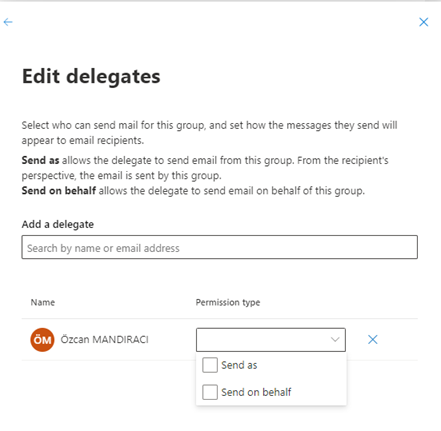This screenshot has width=441, height=431.
Task: Click the Name column header
Action: pos(43,302)
